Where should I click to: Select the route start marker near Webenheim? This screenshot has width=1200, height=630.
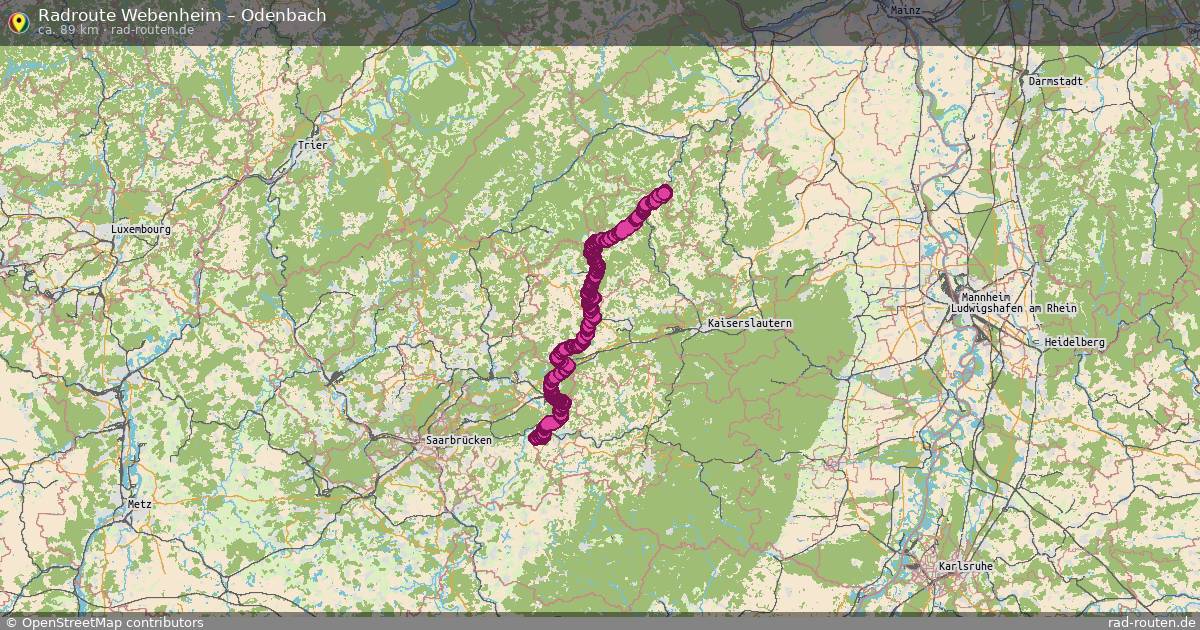(x=536, y=438)
